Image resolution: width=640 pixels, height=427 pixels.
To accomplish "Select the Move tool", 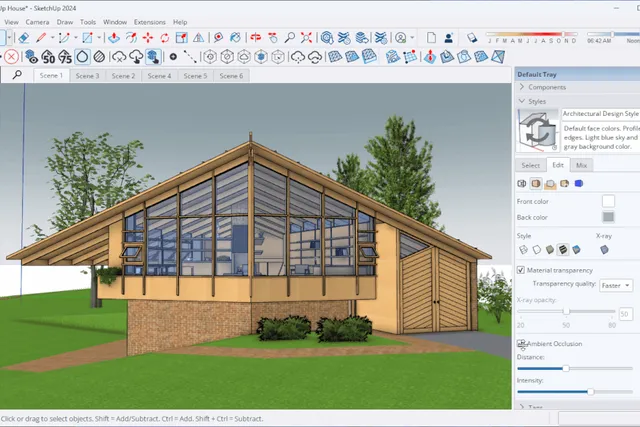I will coord(148,38).
